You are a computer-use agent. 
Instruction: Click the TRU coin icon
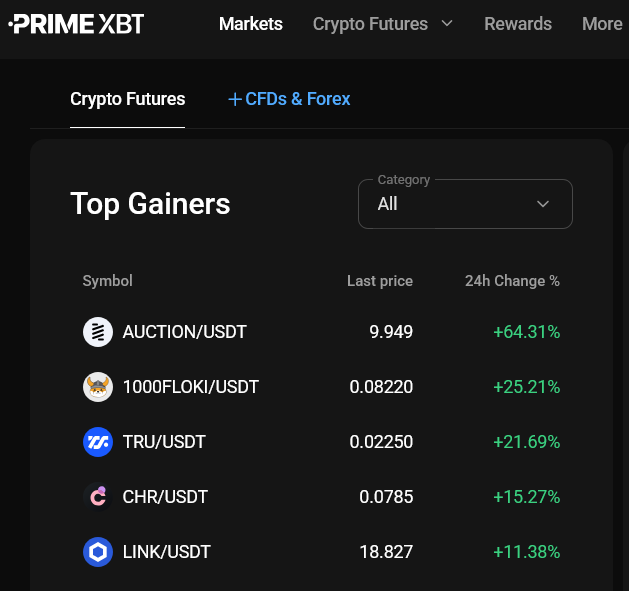(x=98, y=442)
